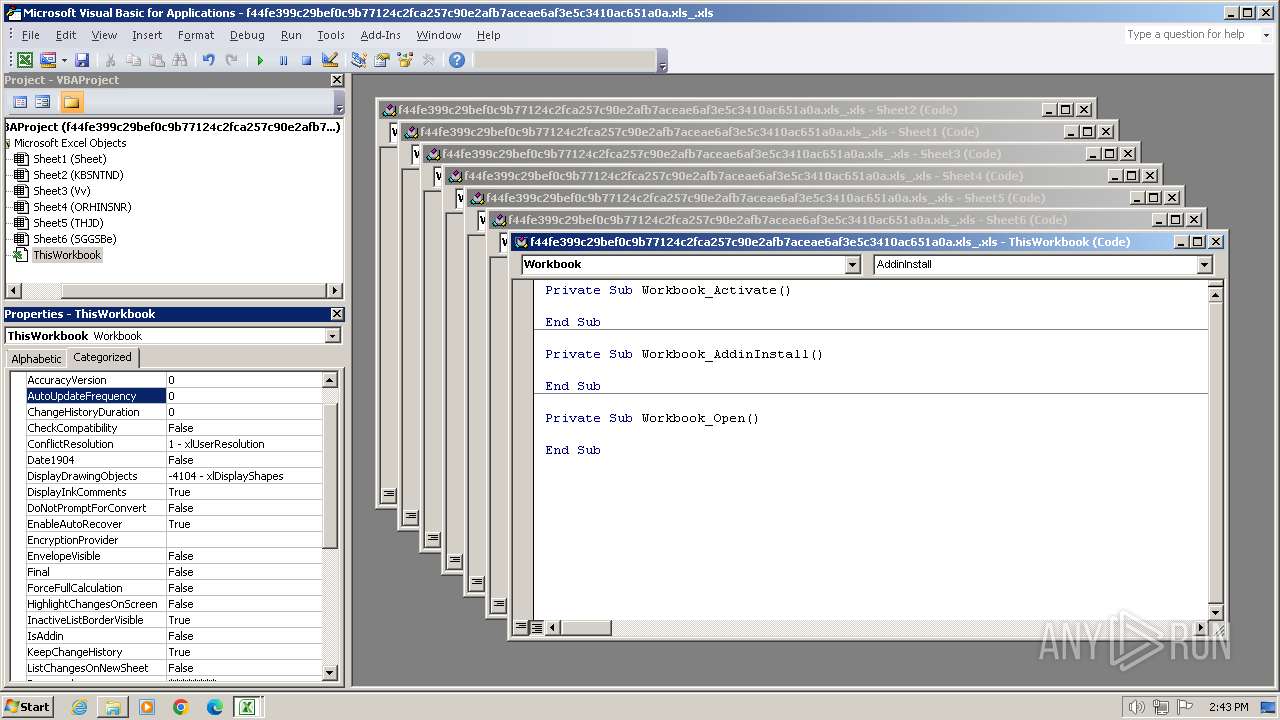This screenshot has height=720, width=1280.
Task: Open the Debug menu
Action: click(x=247, y=35)
